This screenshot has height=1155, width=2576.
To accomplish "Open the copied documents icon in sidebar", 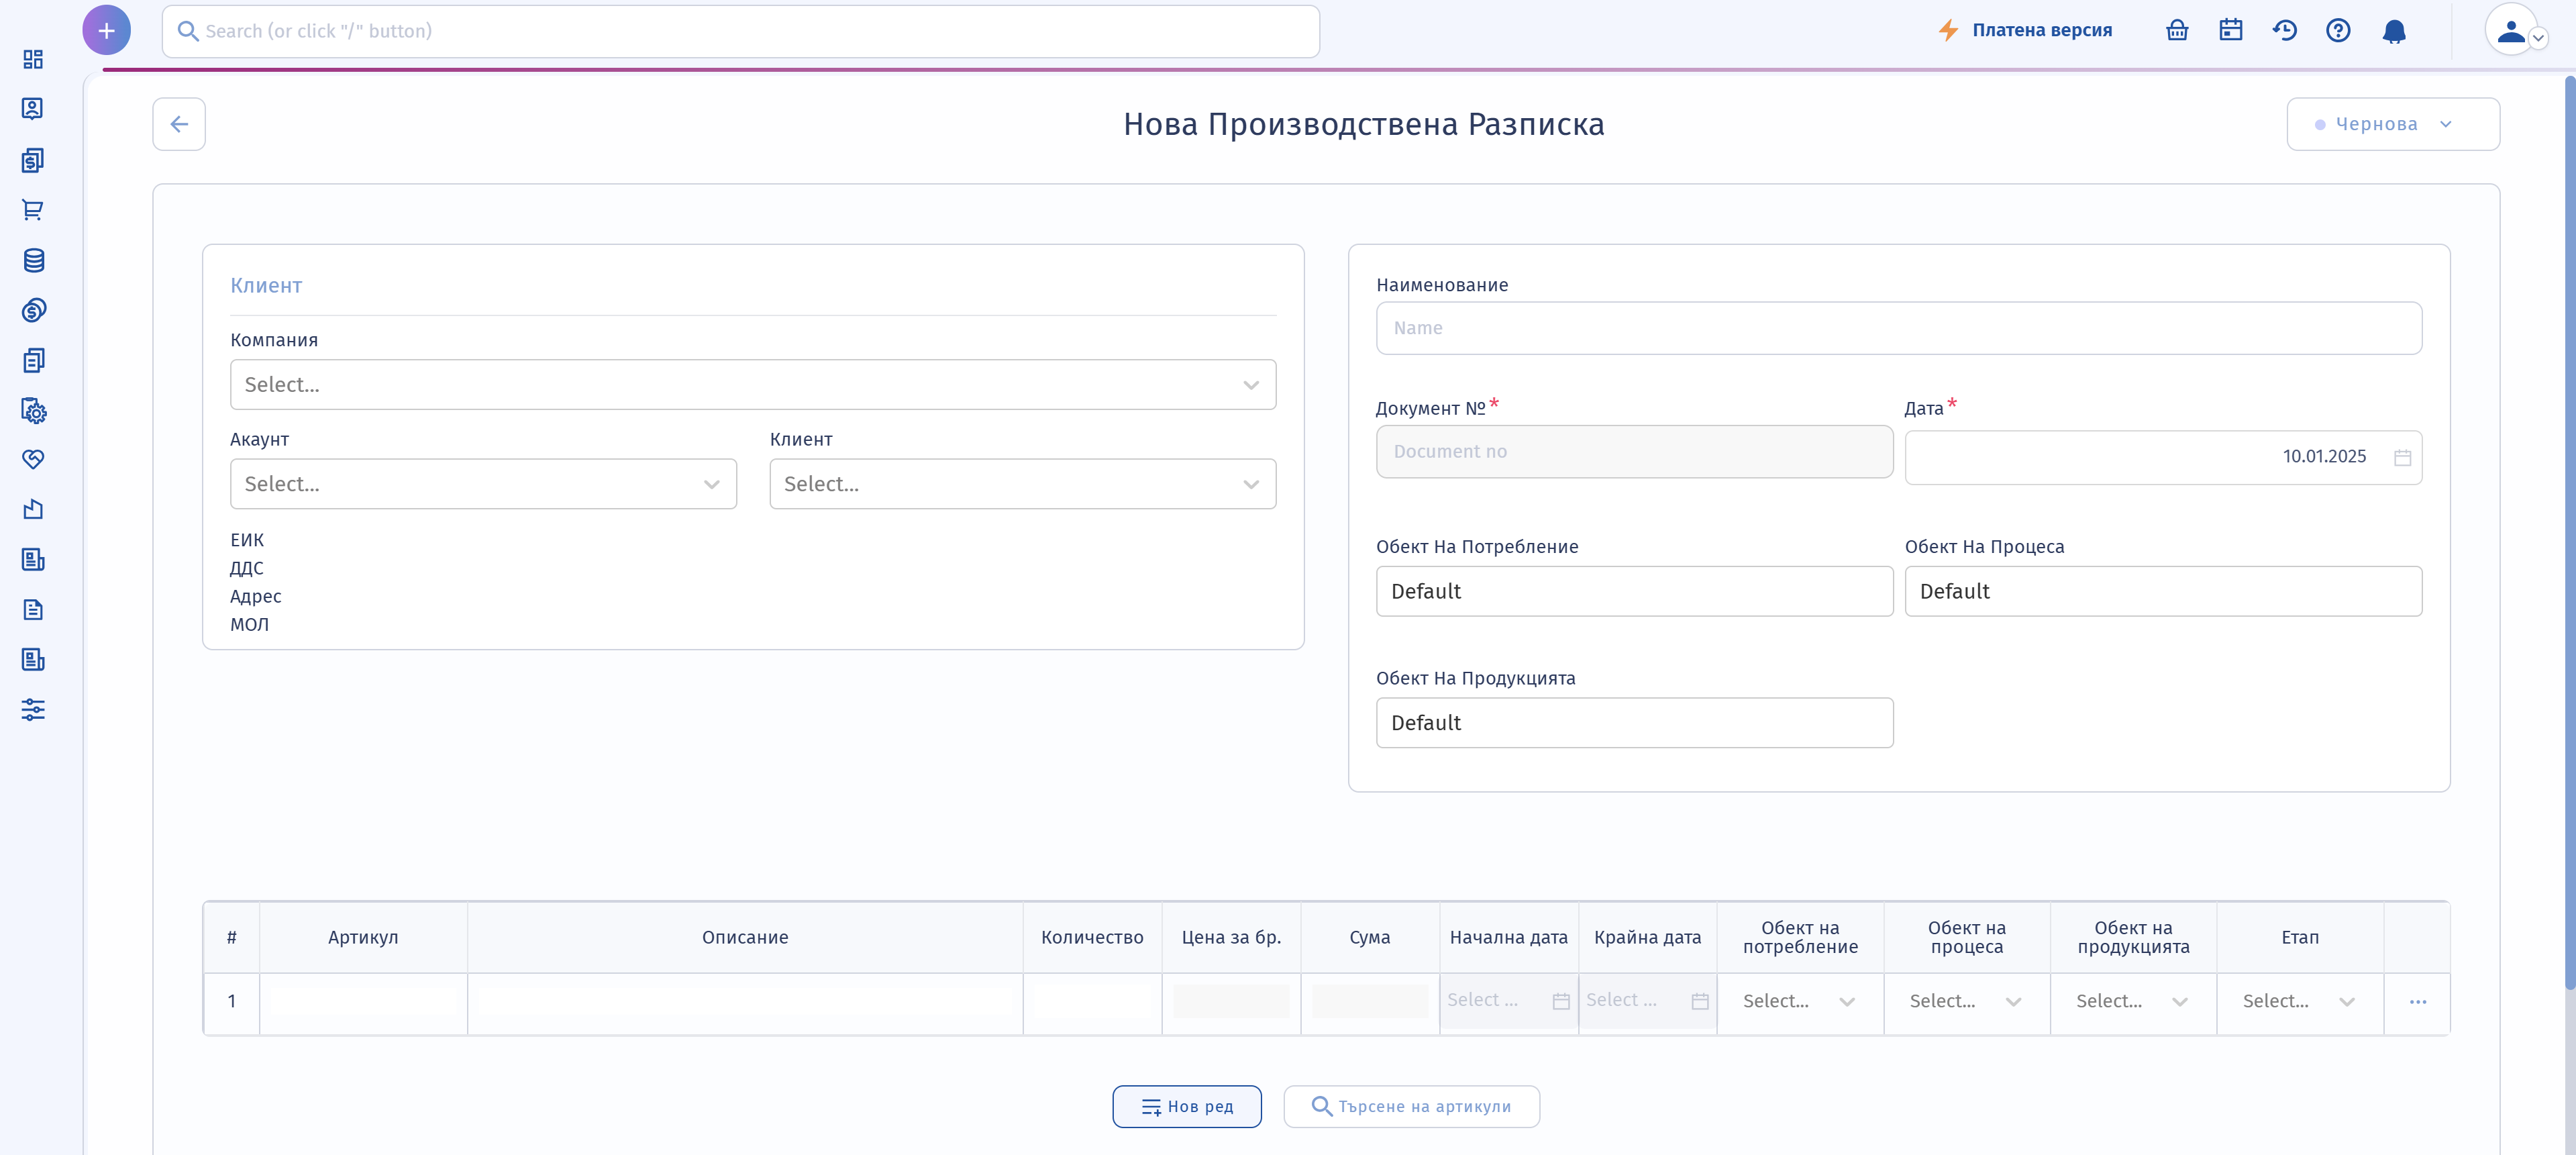I will (33, 360).
